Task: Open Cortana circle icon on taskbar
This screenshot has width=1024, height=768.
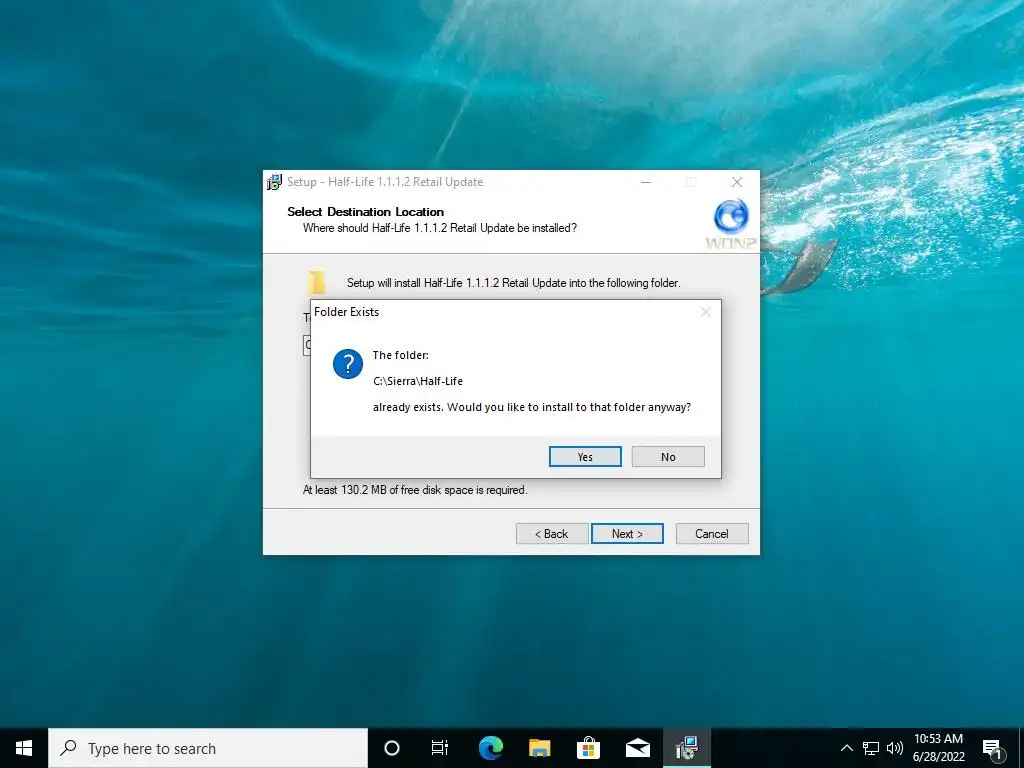Action: pyautogui.click(x=392, y=748)
